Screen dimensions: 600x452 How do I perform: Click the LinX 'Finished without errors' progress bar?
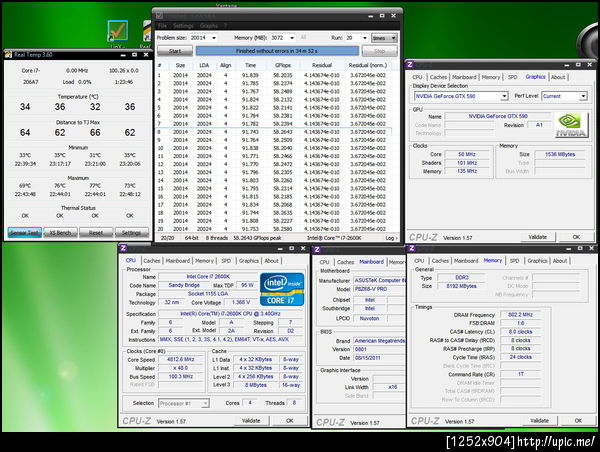[277, 51]
